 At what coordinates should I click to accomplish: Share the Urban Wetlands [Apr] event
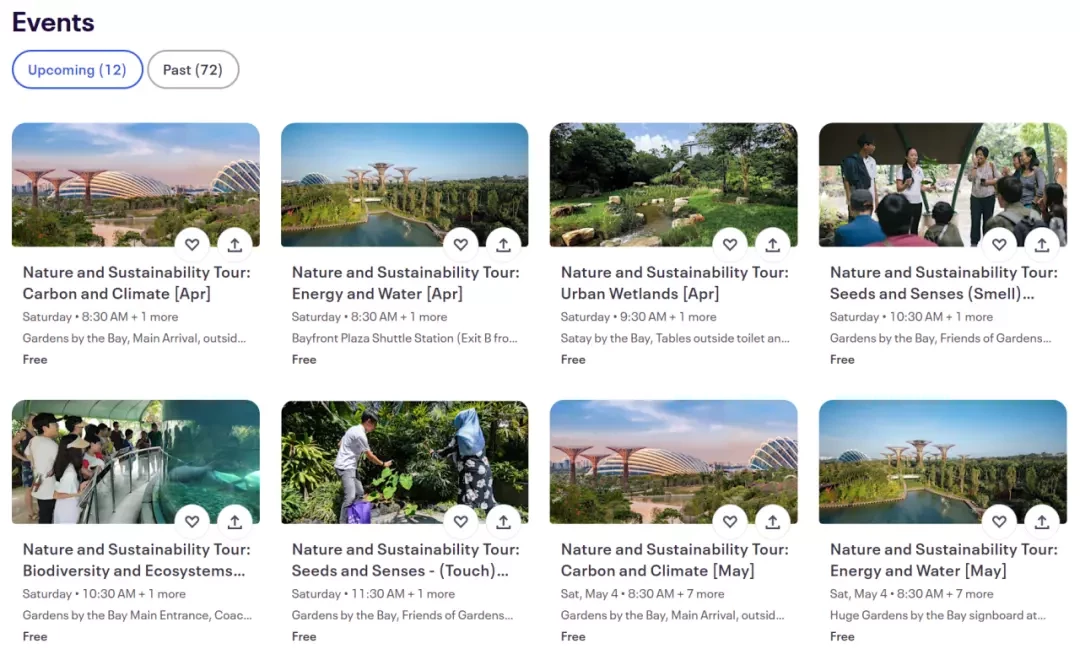(773, 244)
